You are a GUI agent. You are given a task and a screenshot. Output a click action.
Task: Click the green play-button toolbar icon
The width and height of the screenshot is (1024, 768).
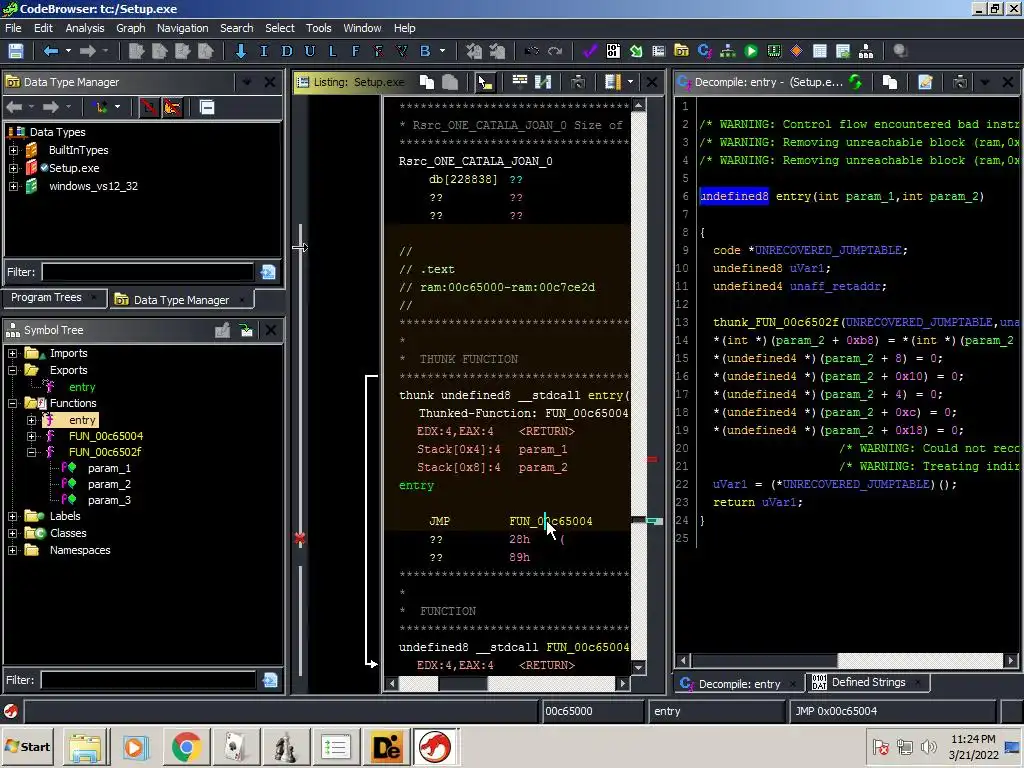point(751,51)
